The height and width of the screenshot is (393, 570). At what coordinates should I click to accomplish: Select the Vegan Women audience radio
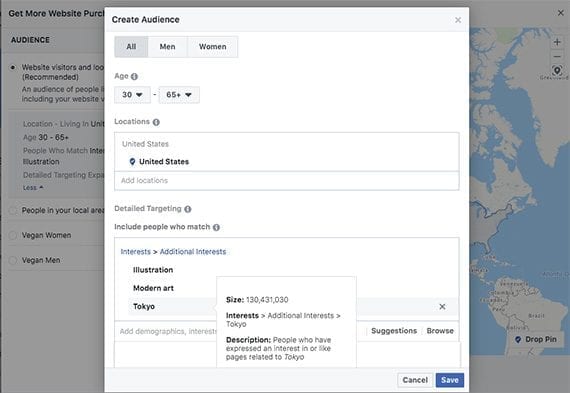[x=13, y=236]
